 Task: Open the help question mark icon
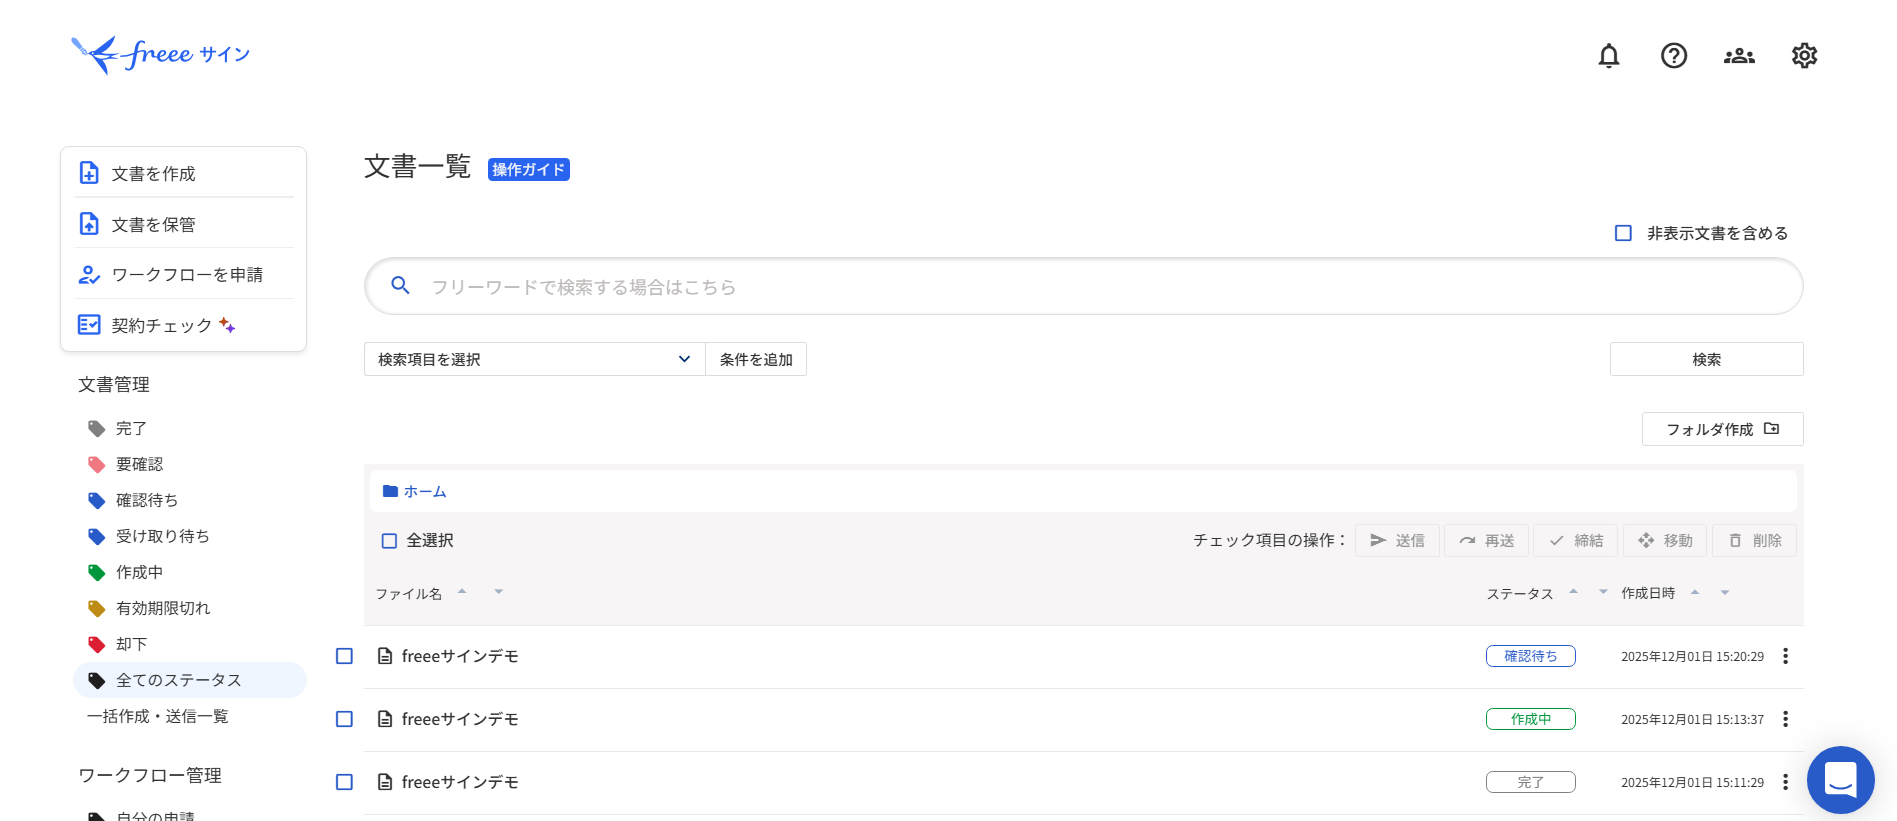1674,56
